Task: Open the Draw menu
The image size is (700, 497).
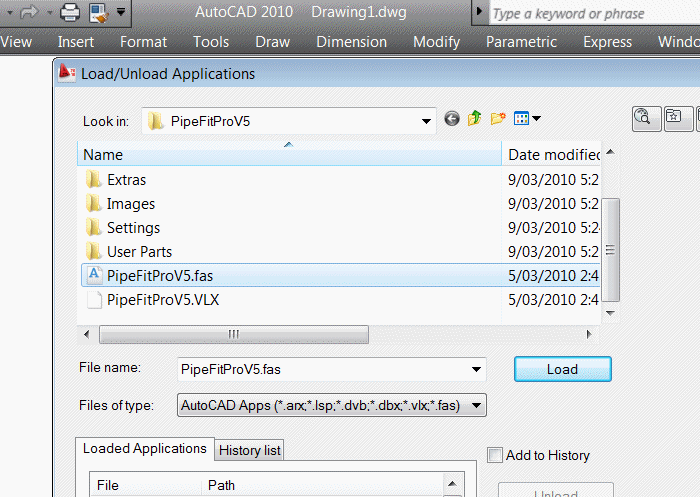Action: tap(272, 42)
